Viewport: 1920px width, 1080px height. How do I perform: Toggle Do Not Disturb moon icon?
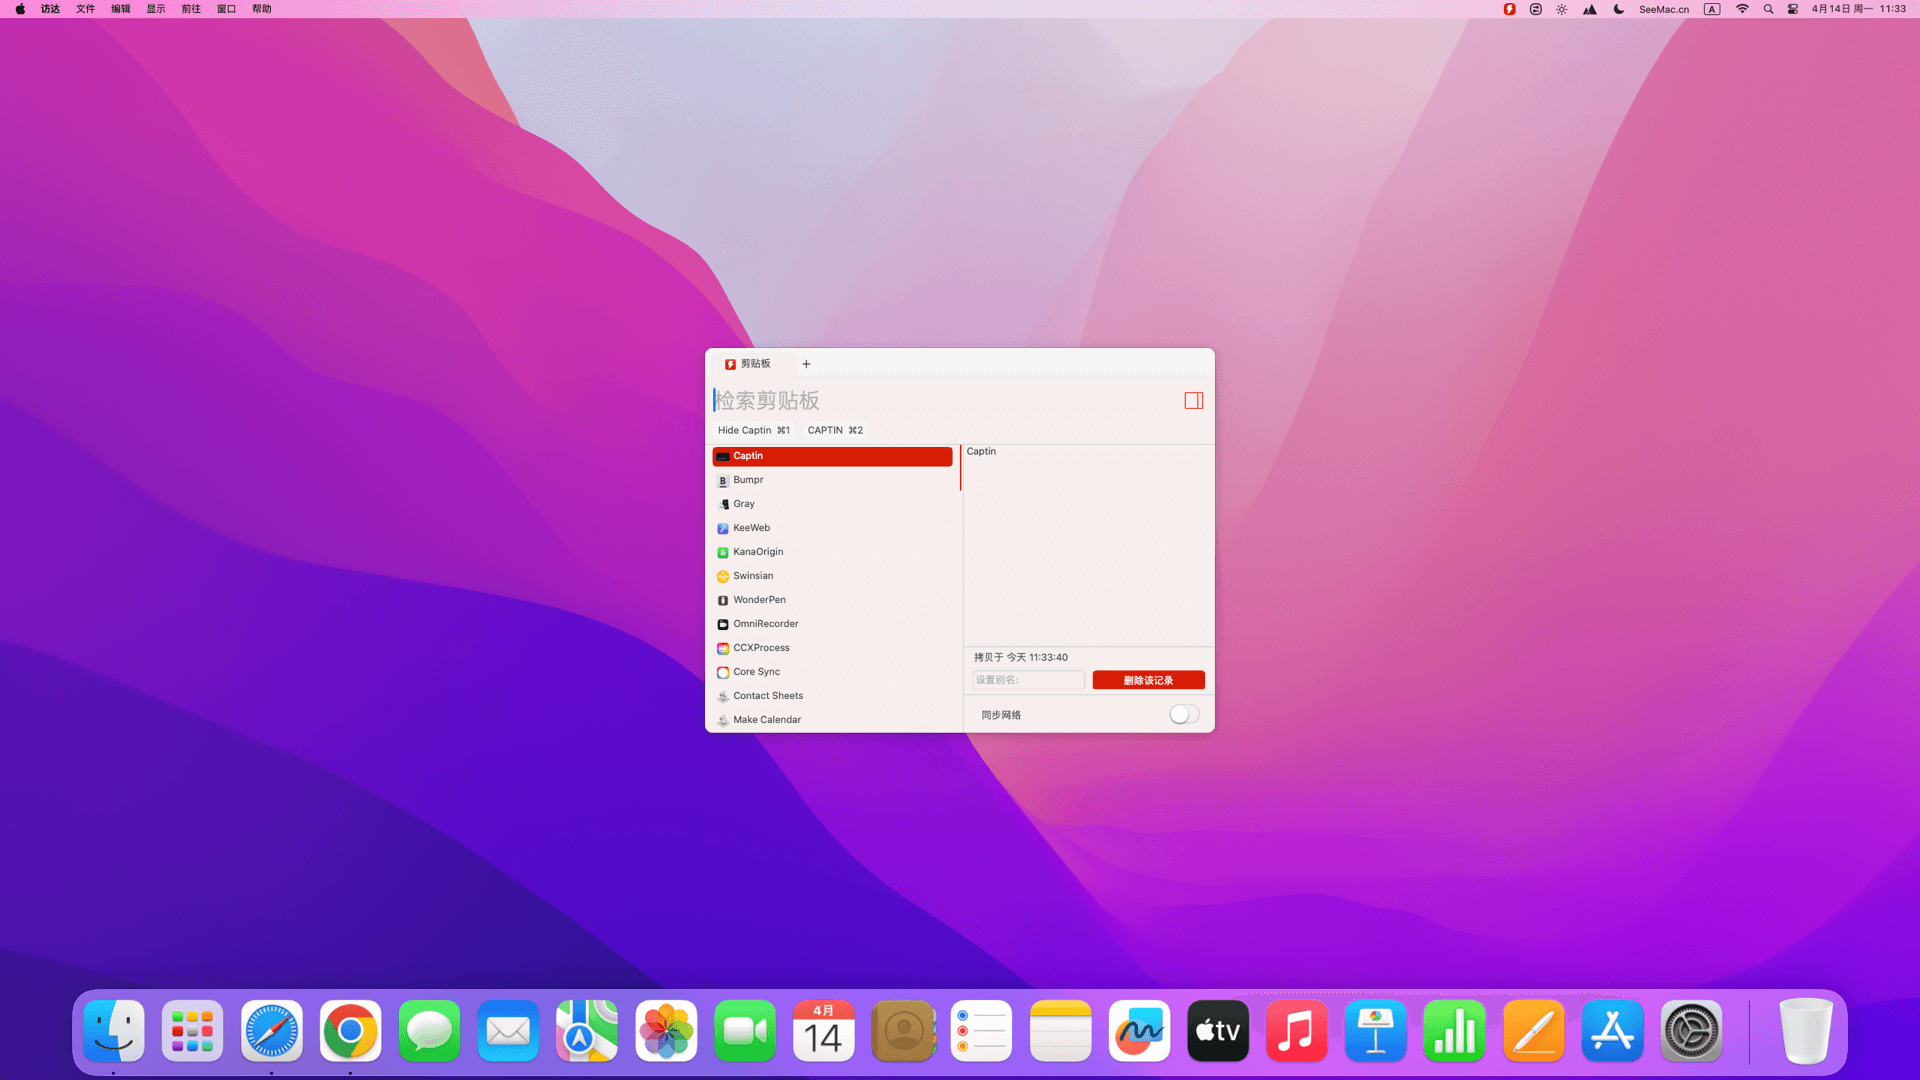coord(1618,9)
